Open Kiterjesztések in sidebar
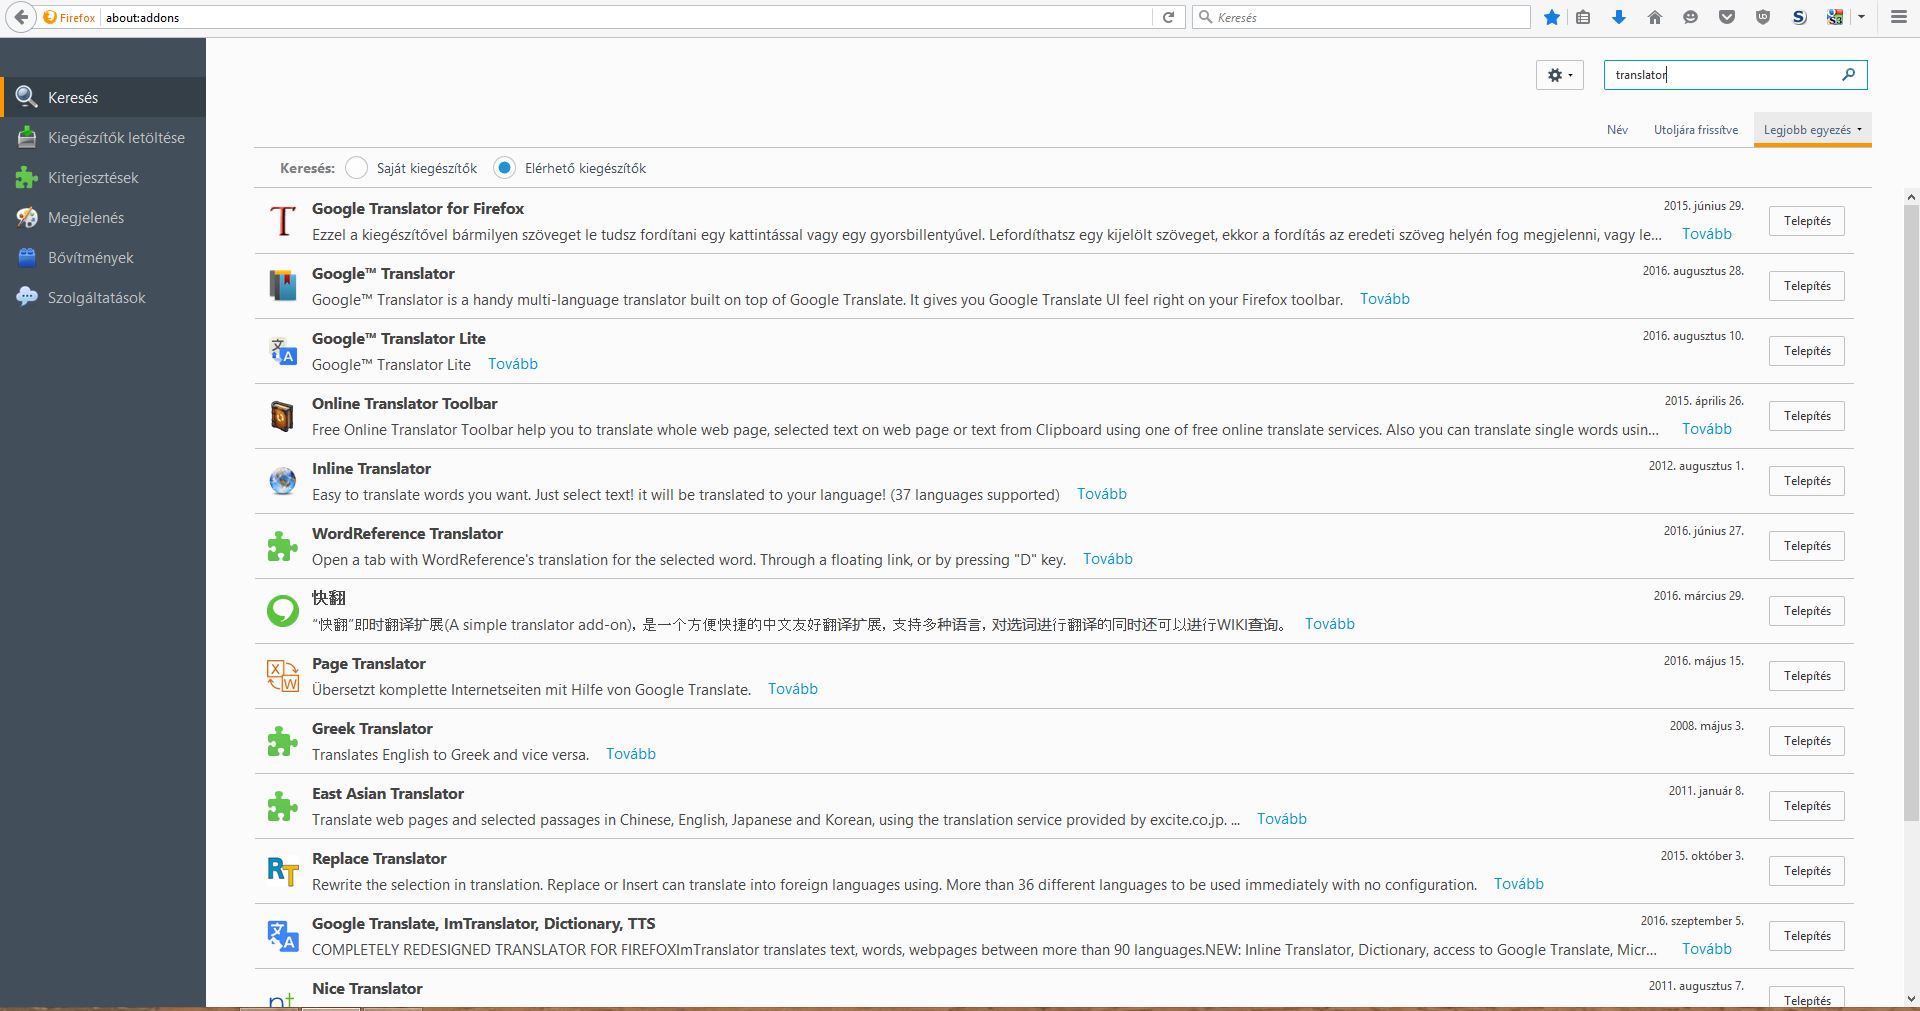The width and height of the screenshot is (1920, 1011). (x=103, y=177)
